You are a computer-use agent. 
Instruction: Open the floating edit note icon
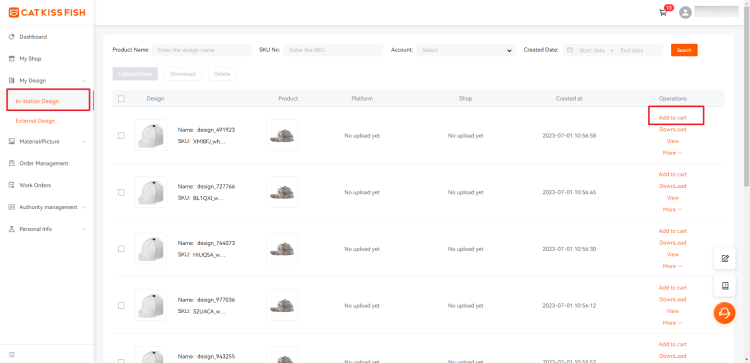(725, 258)
